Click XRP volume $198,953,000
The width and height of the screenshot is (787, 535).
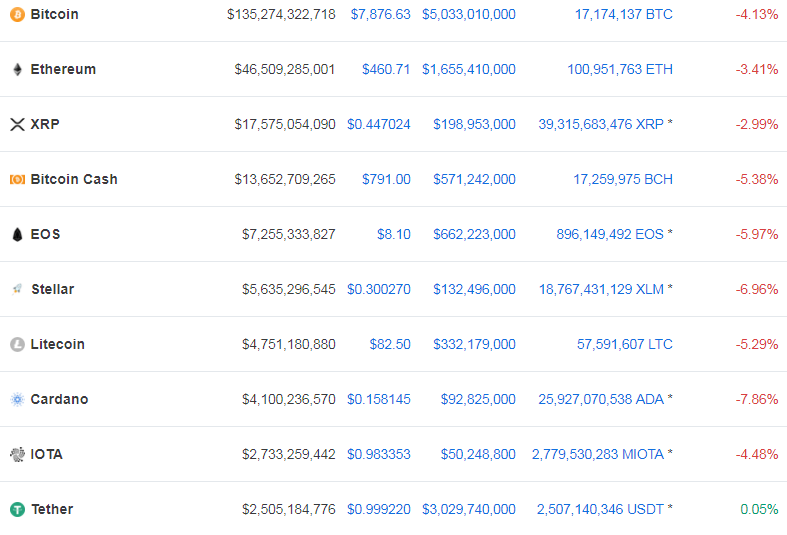(x=474, y=124)
